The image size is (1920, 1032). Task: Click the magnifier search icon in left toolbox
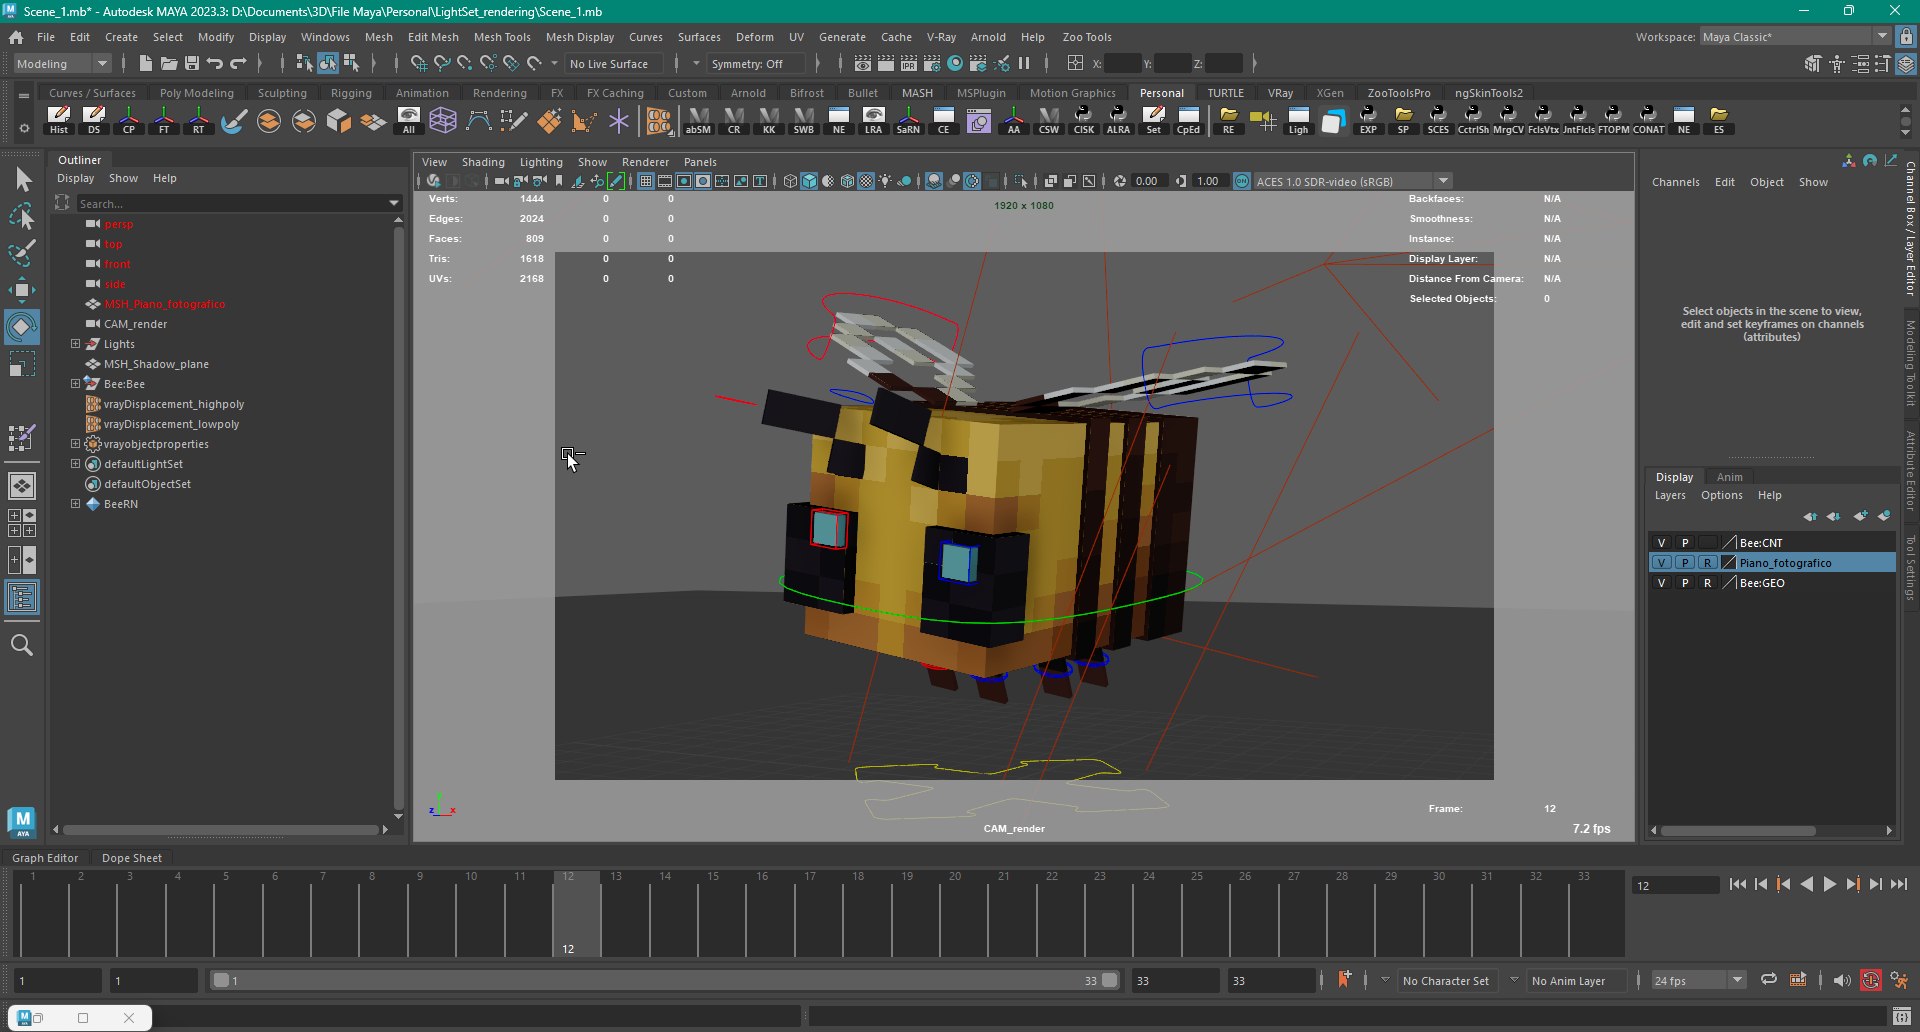[22, 645]
